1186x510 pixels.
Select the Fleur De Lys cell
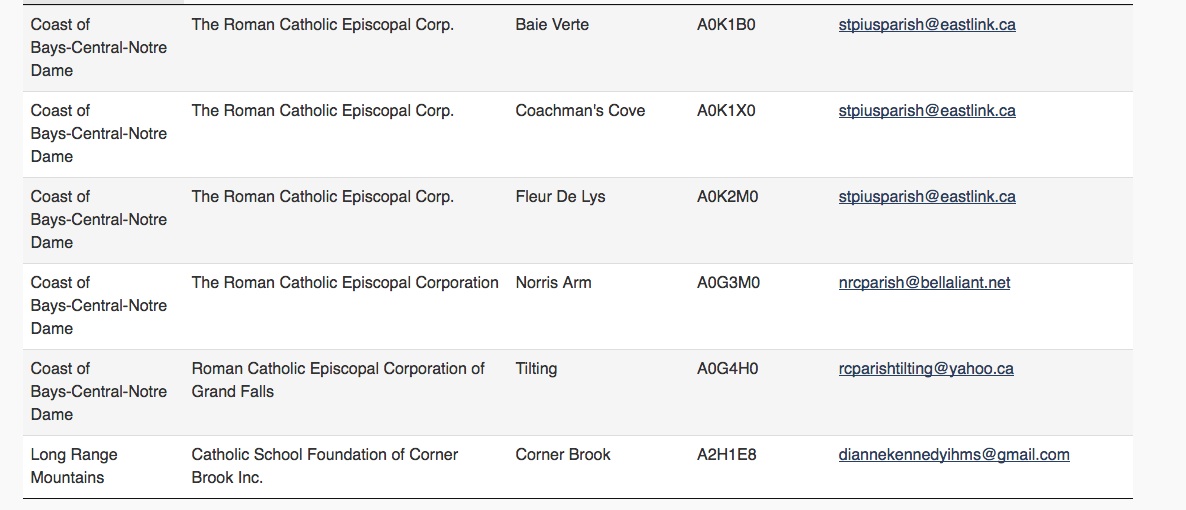[x=560, y=197]
